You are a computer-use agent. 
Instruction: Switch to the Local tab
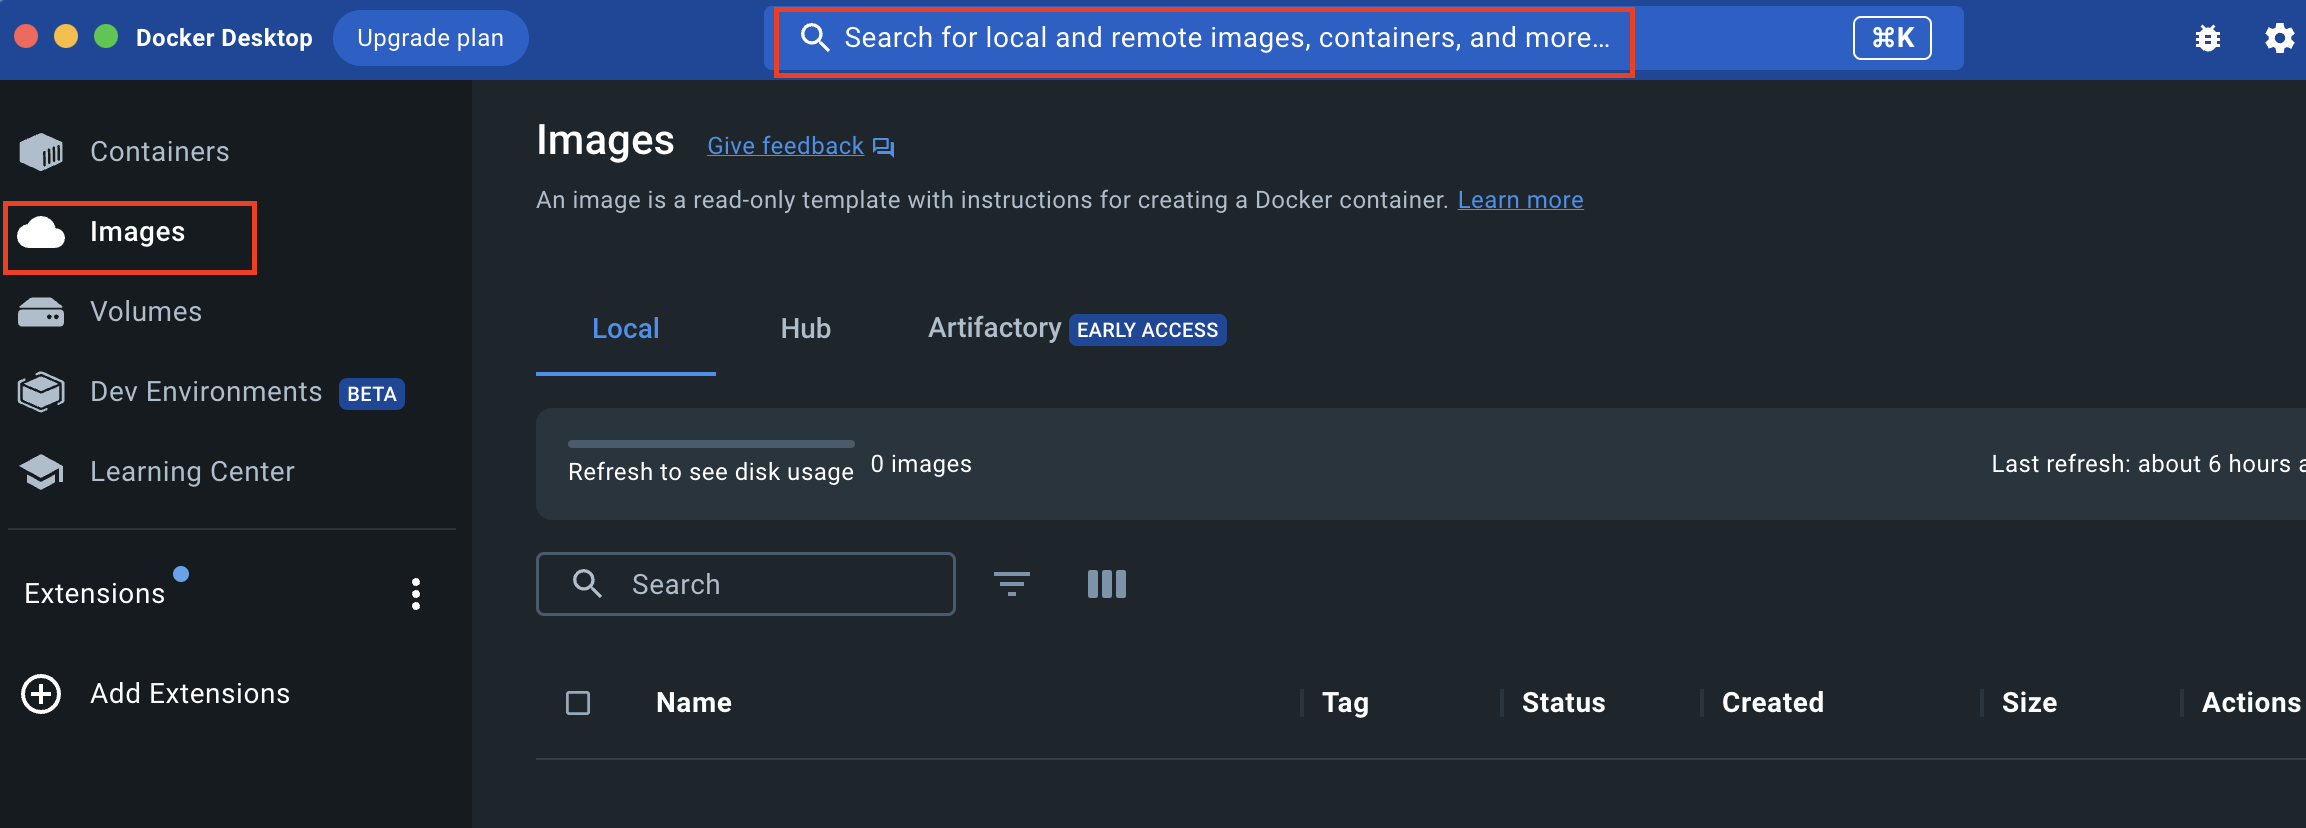[x=626, y=329]
